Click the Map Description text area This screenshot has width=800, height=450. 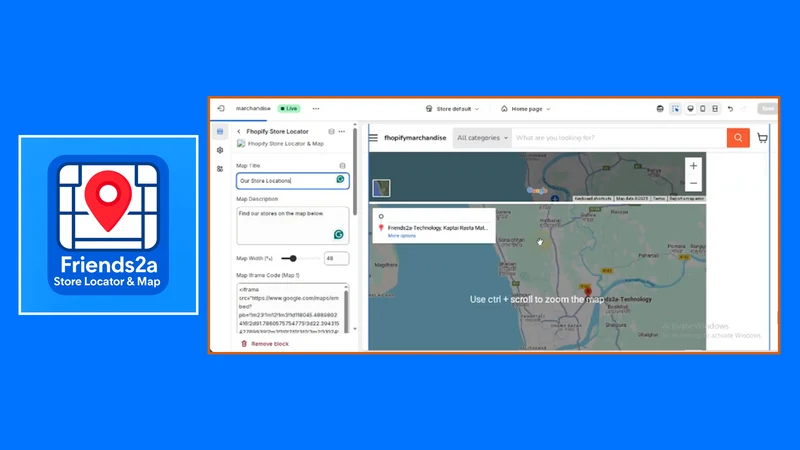coord(293,225)
